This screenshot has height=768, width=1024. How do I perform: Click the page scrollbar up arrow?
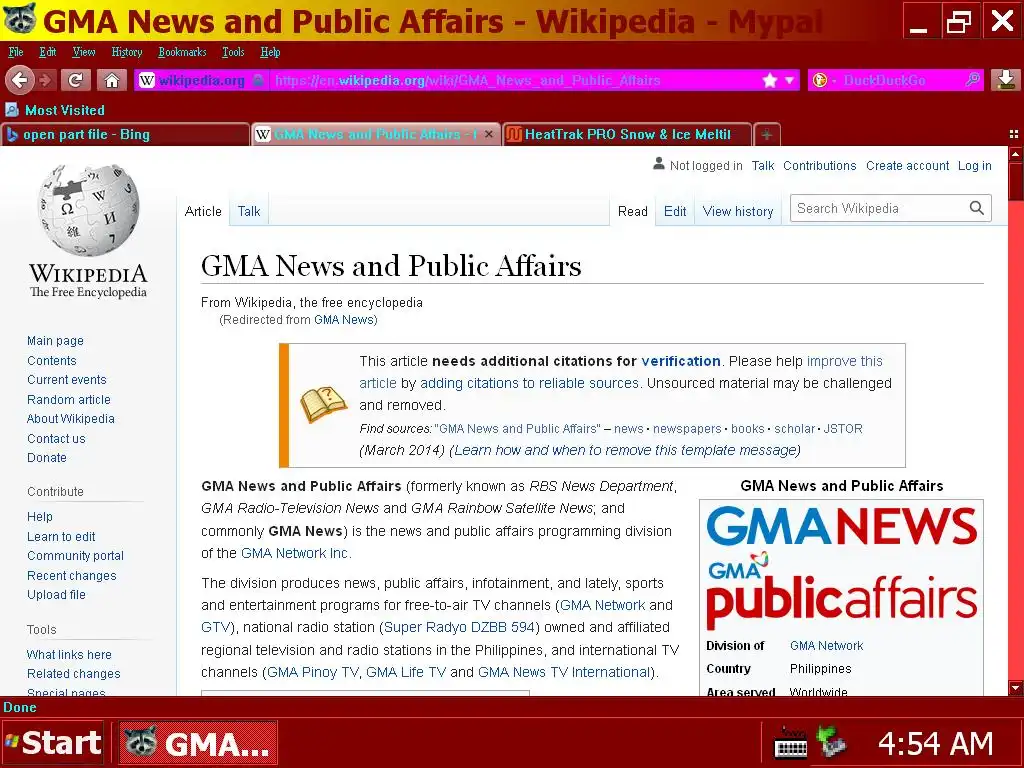(1016, 154)
